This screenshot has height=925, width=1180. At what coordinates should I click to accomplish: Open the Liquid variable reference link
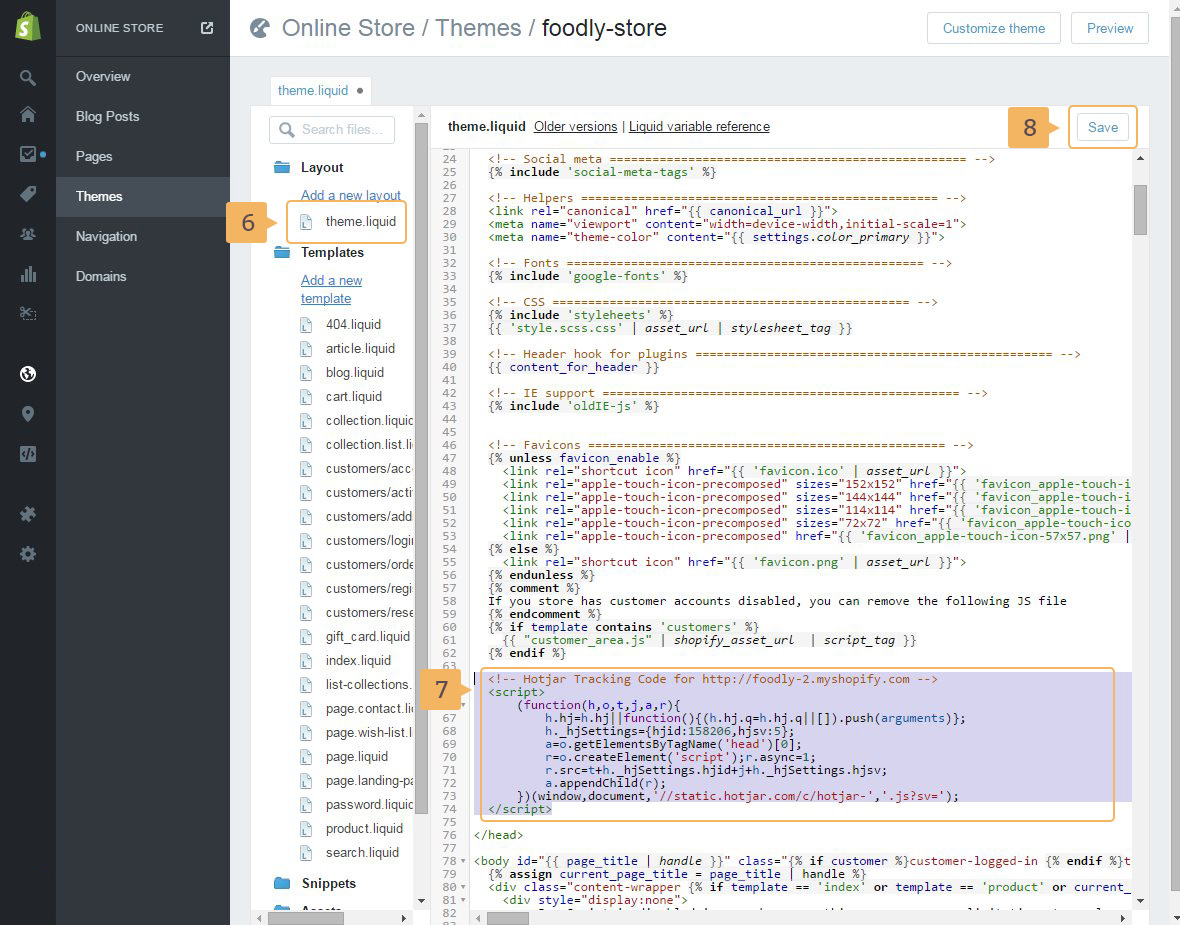[699, 127]
